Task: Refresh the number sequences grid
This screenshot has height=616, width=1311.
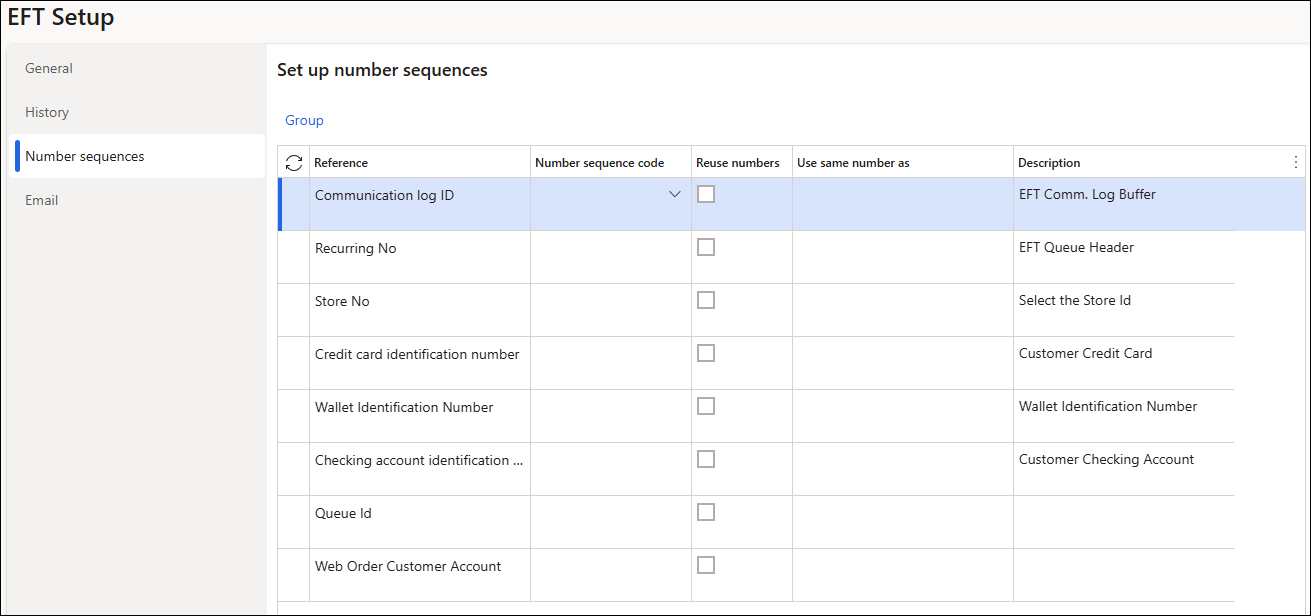Action: tap(294, 162)
